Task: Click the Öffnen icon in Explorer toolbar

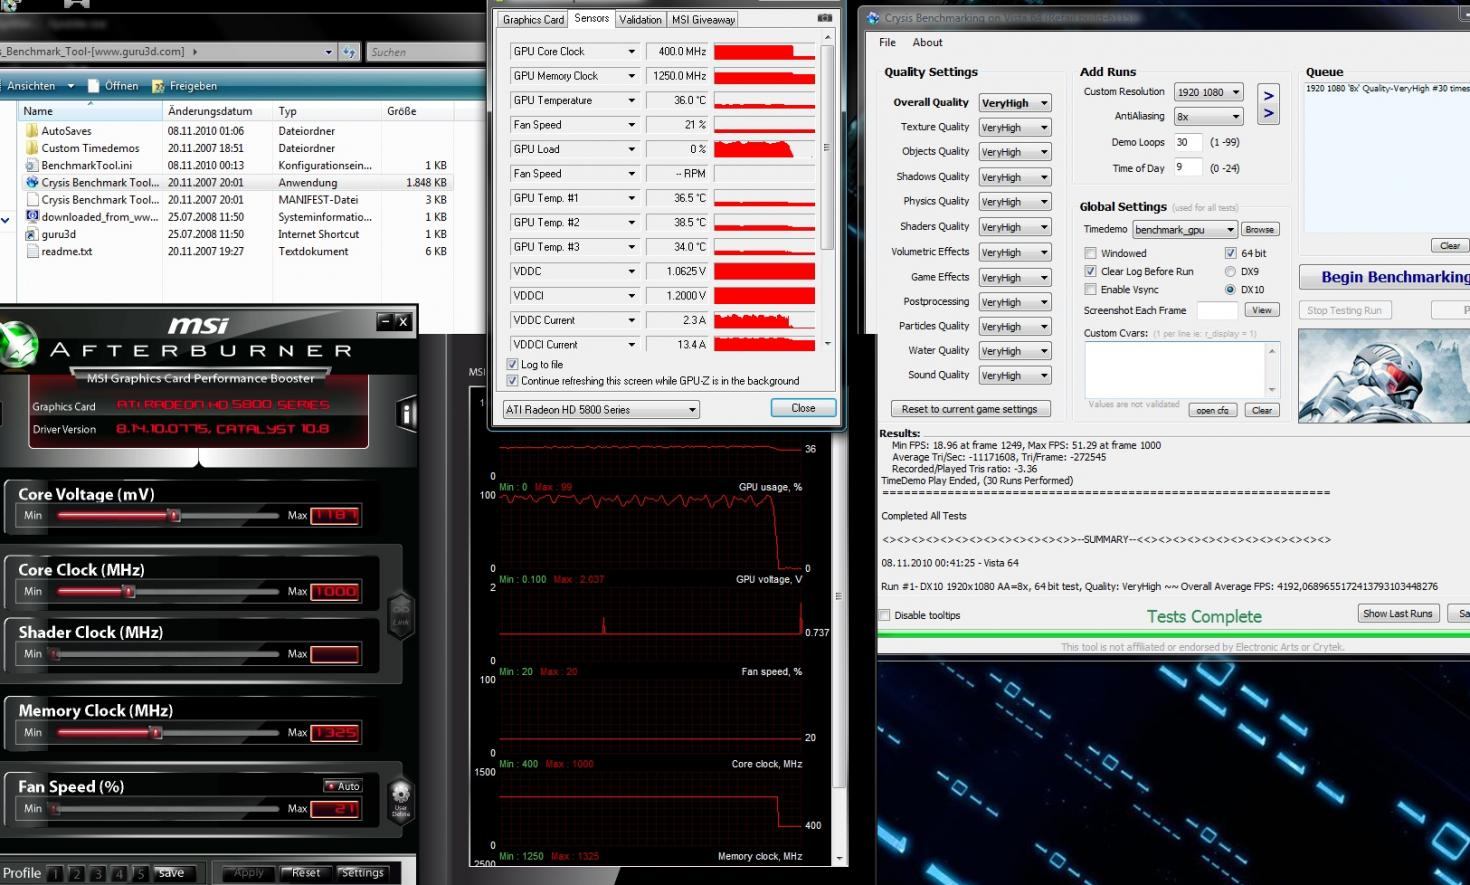Action: [x=94, y=86]
